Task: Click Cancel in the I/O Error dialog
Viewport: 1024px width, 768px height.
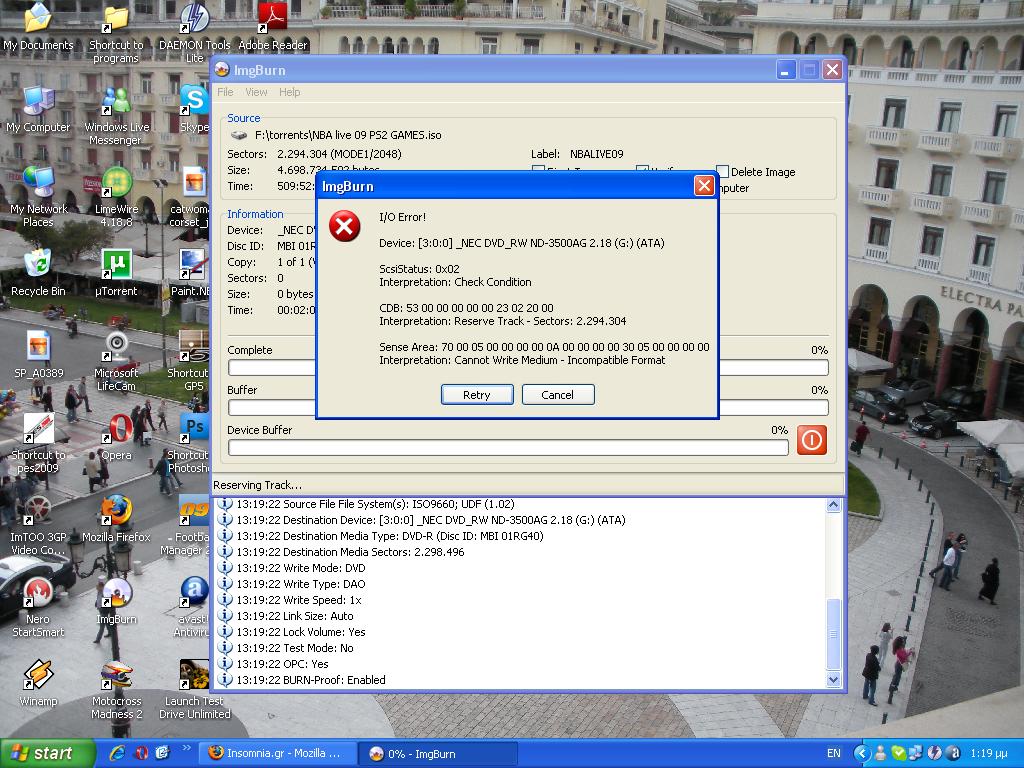Action: point(558,394)
